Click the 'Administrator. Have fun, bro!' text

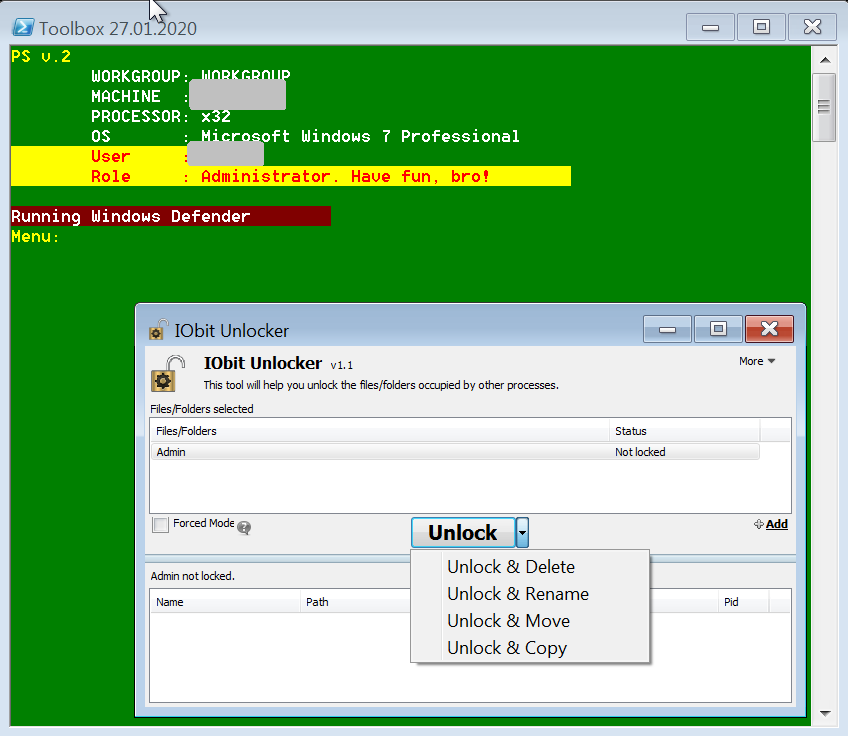click(x=345, y=176)
